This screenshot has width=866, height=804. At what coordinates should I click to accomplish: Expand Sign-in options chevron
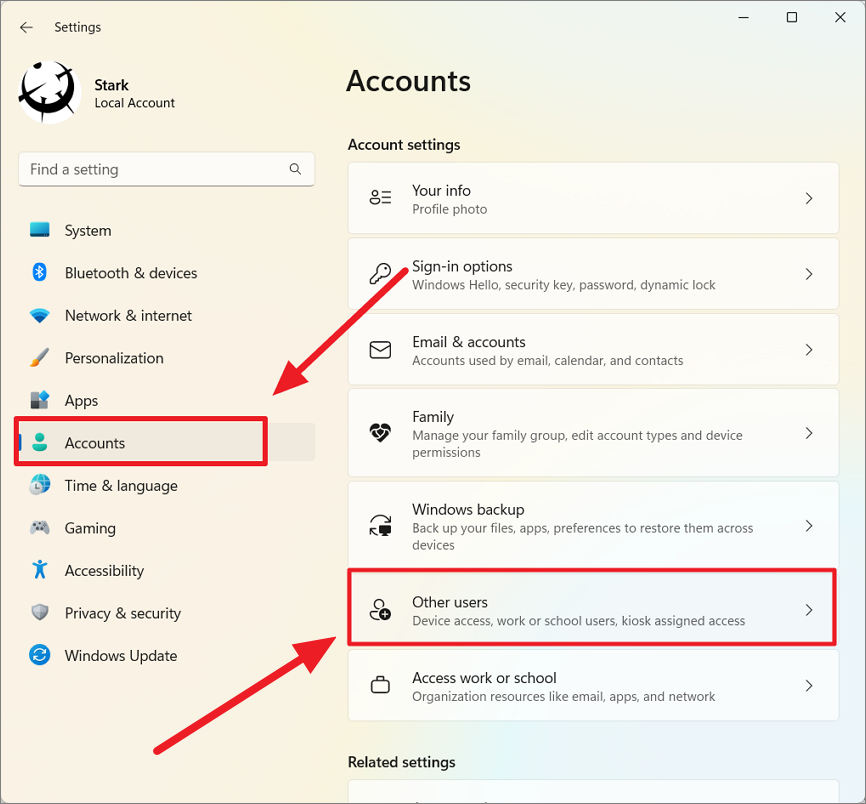809,273
